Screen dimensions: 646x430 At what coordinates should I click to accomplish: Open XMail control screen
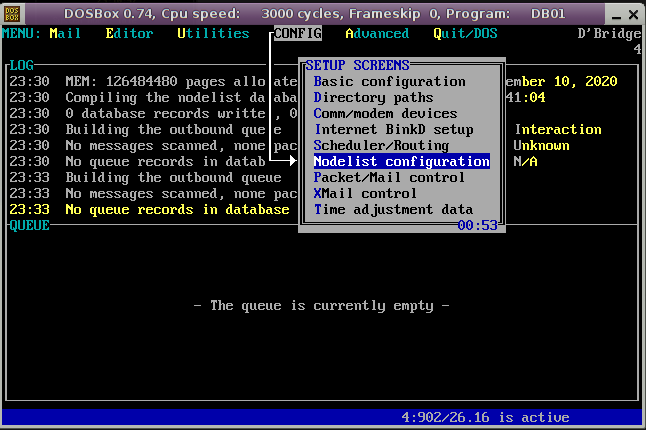click(x=365, y=193)
